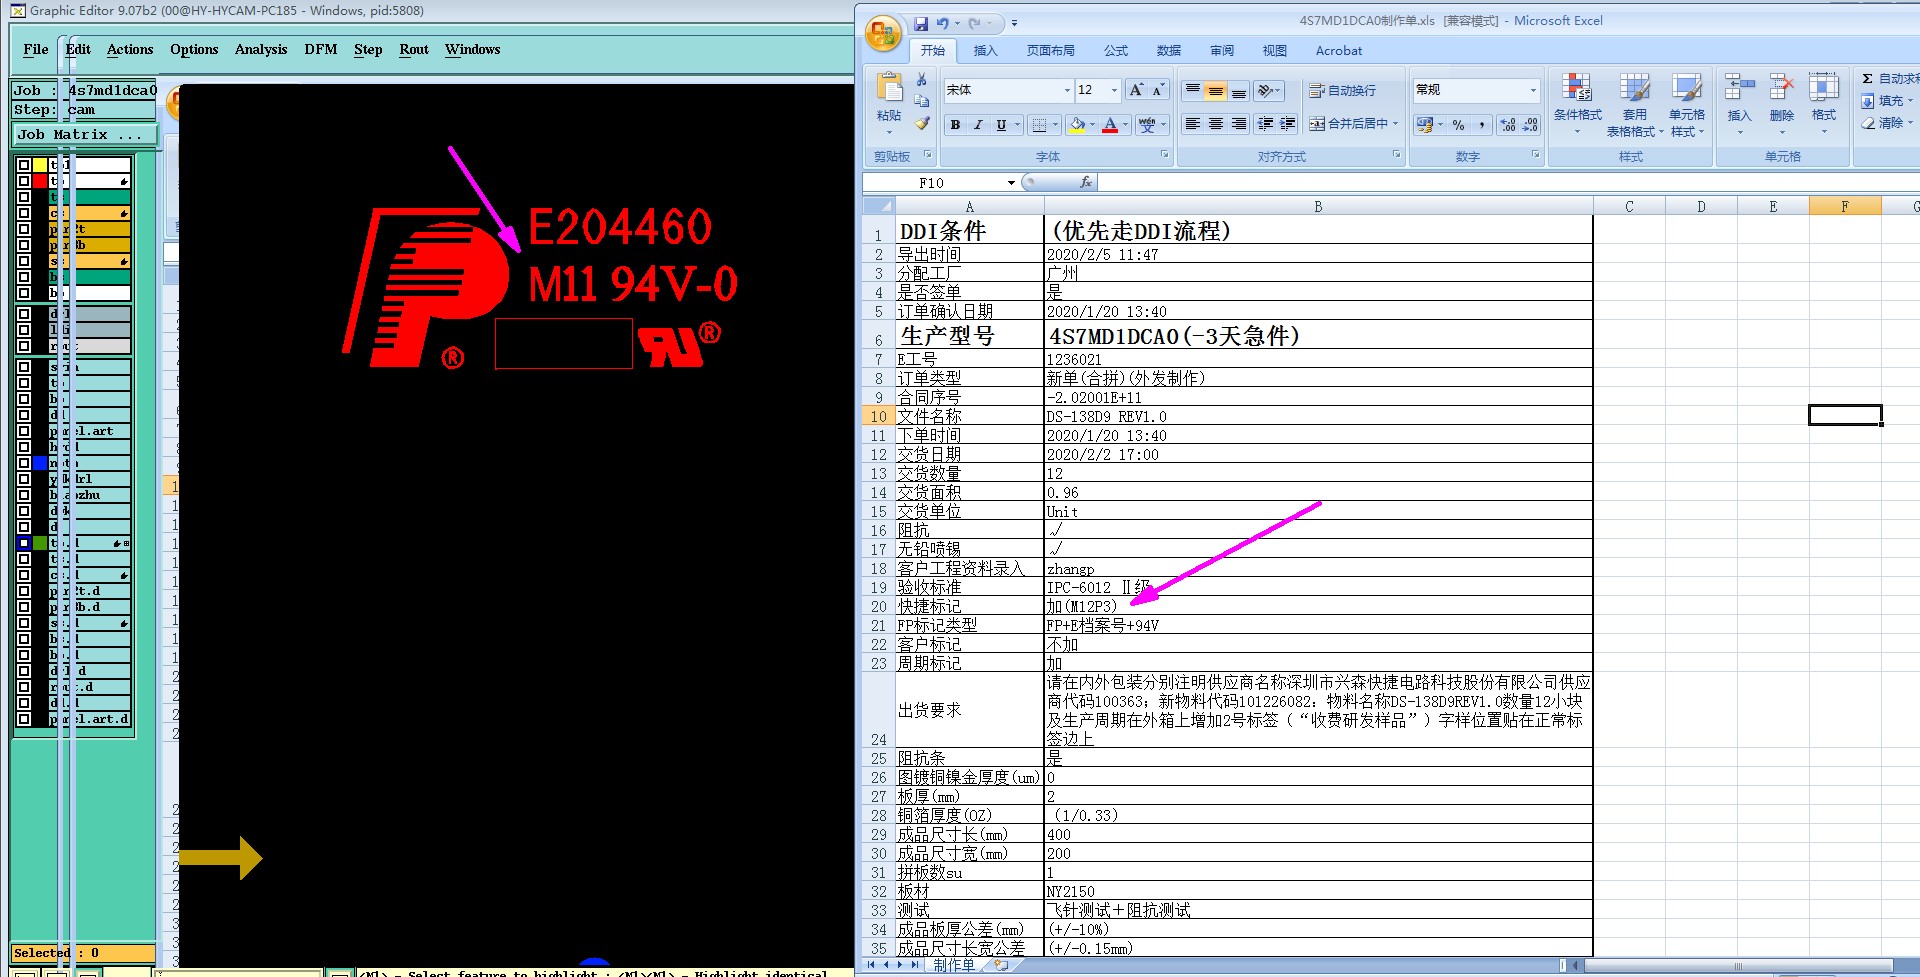Cut selection with scissors icon
Screen dimensions: 1920x977
(922, 80)
